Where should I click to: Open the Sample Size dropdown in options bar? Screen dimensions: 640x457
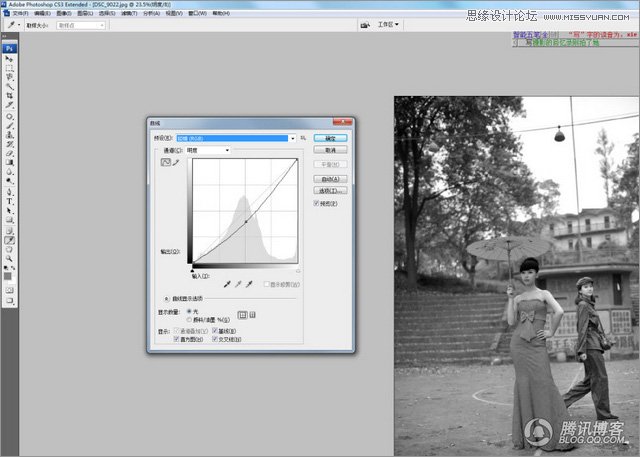coord(80,25)
